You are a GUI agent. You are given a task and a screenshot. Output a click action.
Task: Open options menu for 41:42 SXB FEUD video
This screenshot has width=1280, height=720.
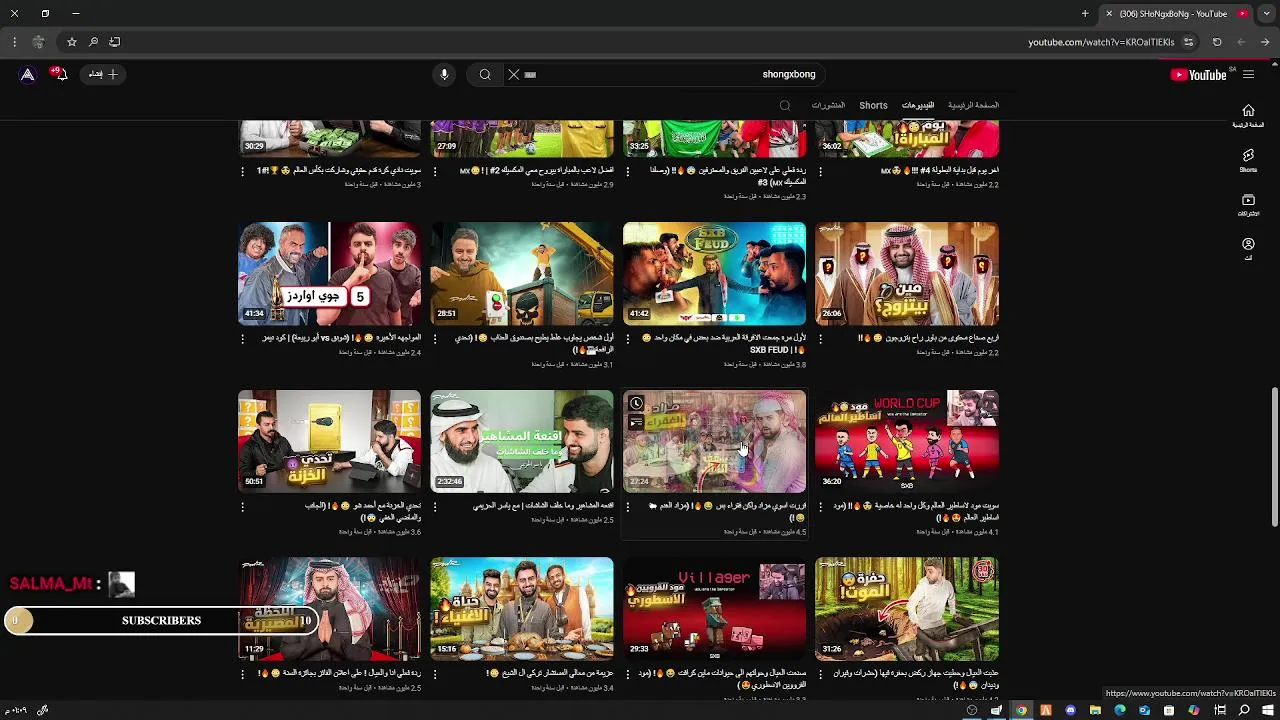[x=627, y=339]
